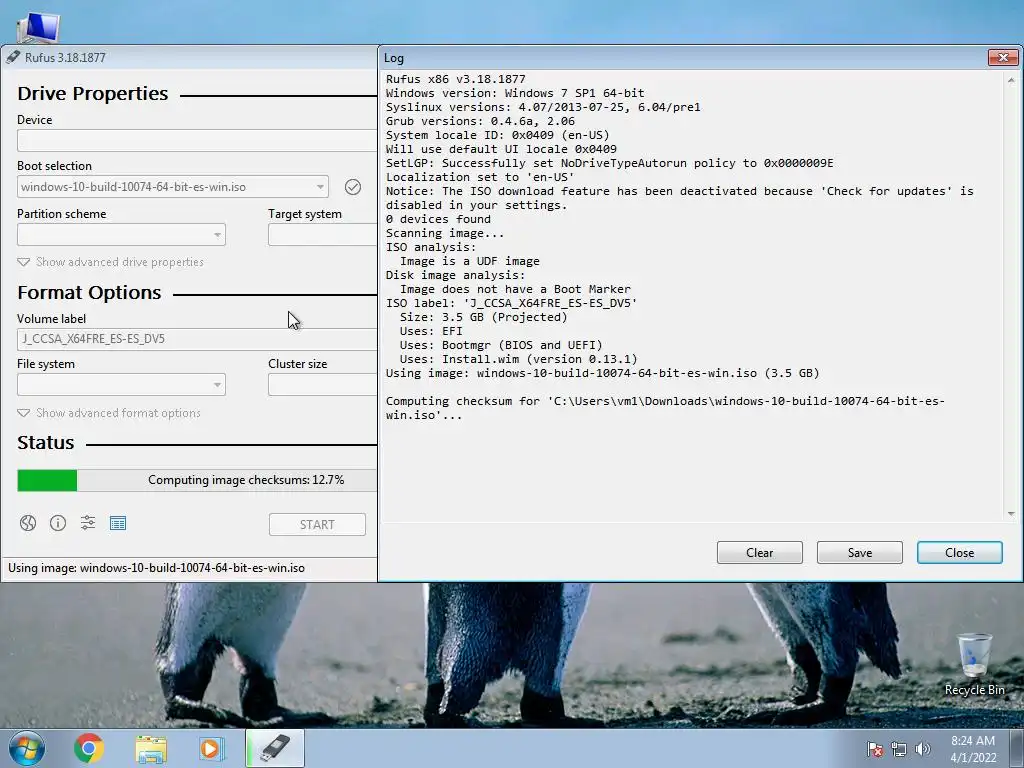Click log line starting 'ISO label:'
The width and height of the screenshot is (1024, 768).
click(x=511, y=303)
